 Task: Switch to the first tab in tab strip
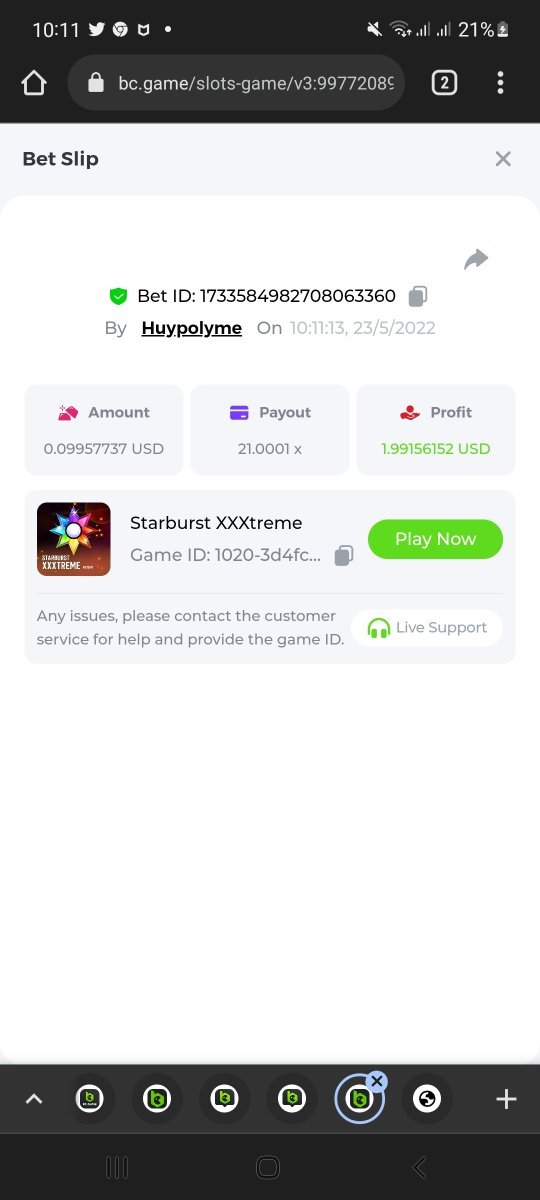[90, 1099]
